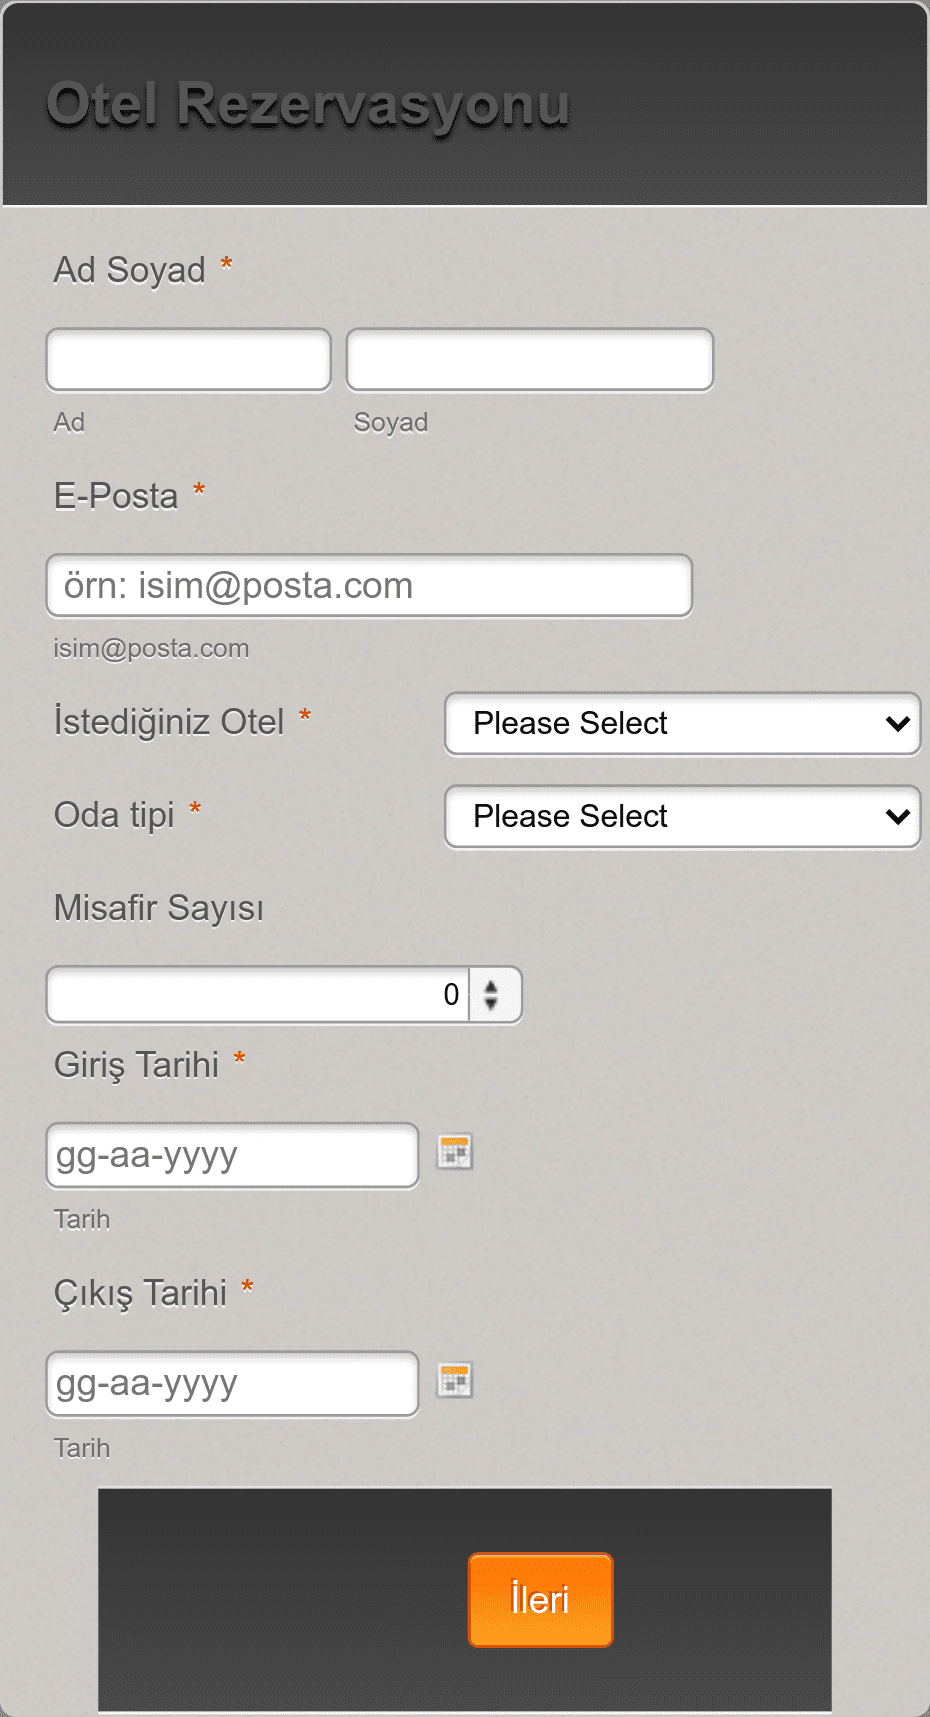
Task: Open the Giriş Tarihi calendar picker icon
Action: (455, 1152)
